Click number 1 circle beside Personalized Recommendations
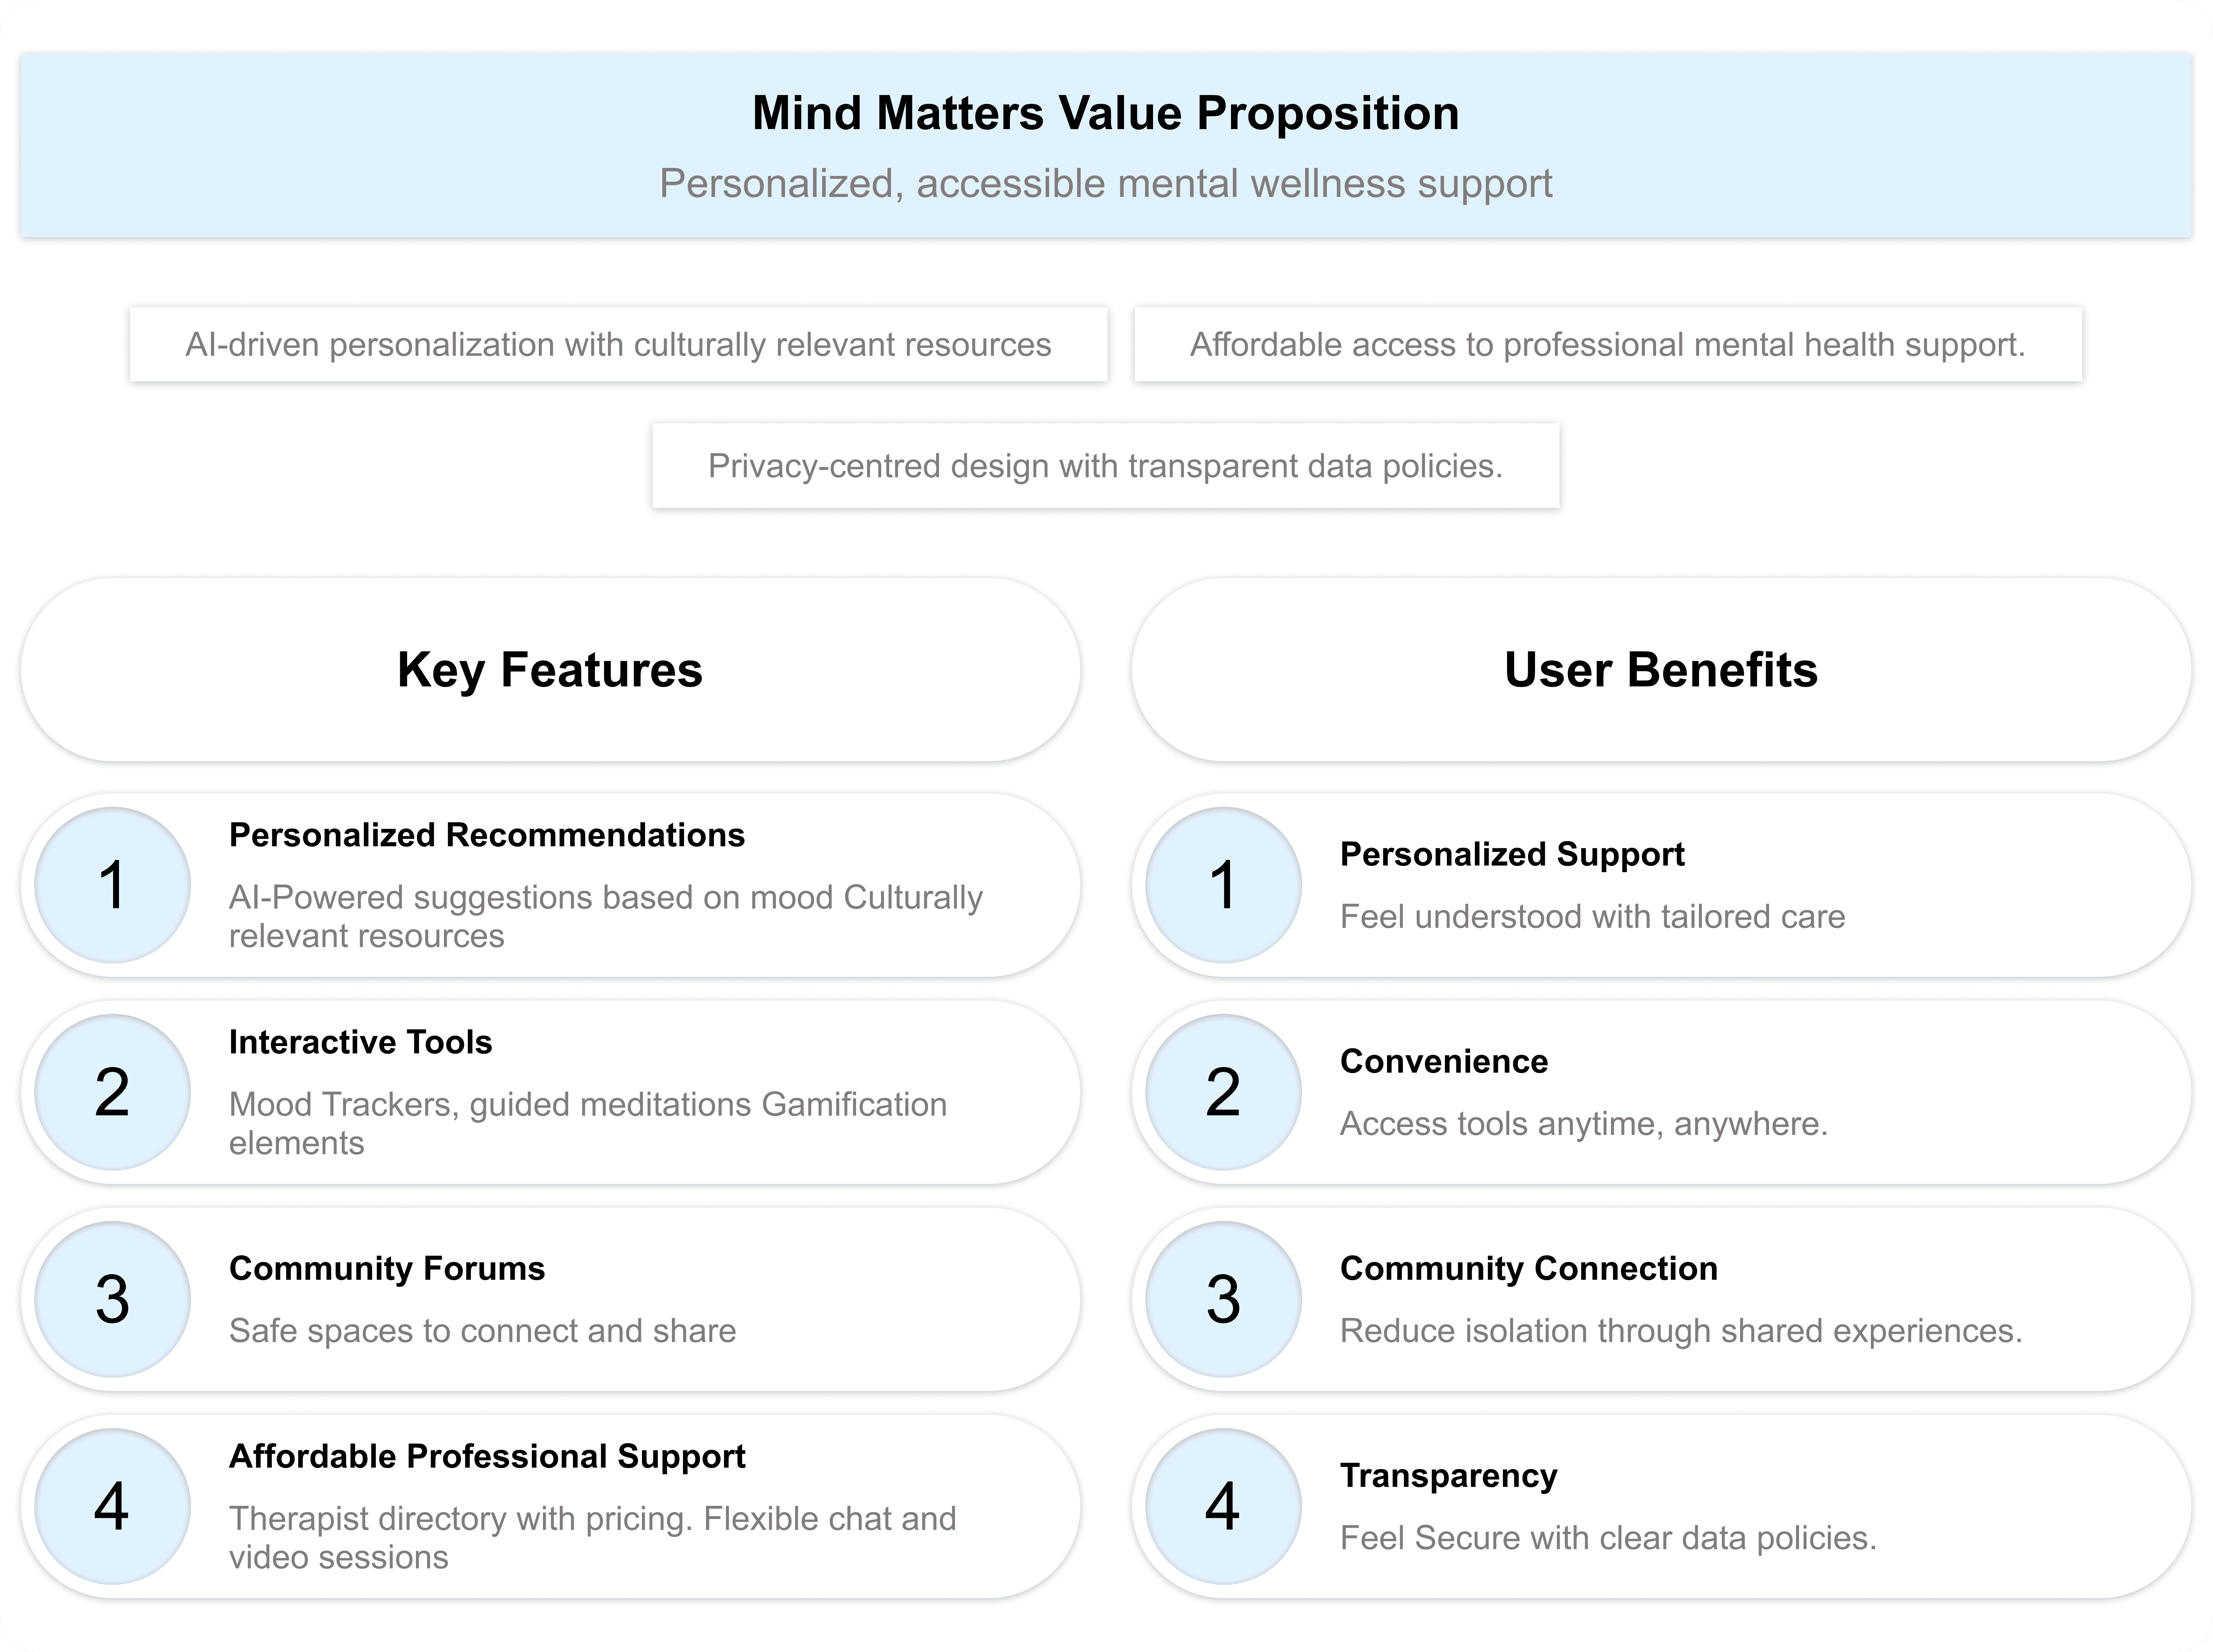The height and width of the screenshot is (1652, 2213). (x=112, y=885)
